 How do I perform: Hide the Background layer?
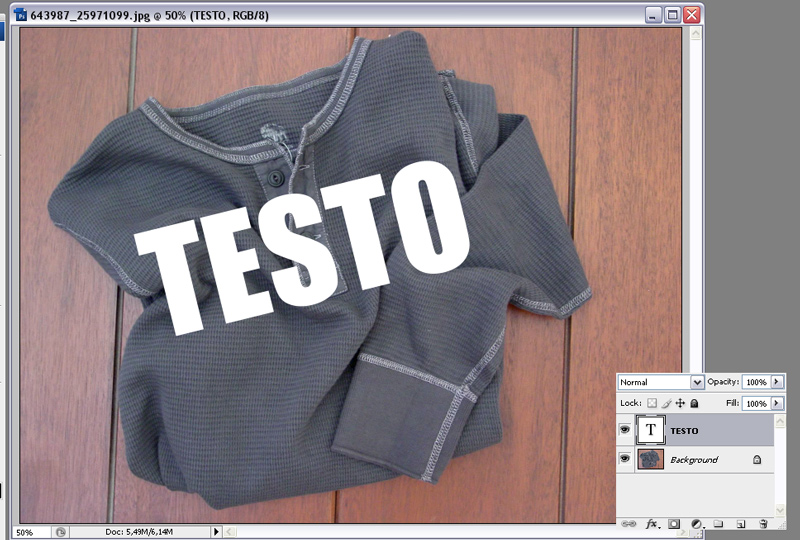624,458
